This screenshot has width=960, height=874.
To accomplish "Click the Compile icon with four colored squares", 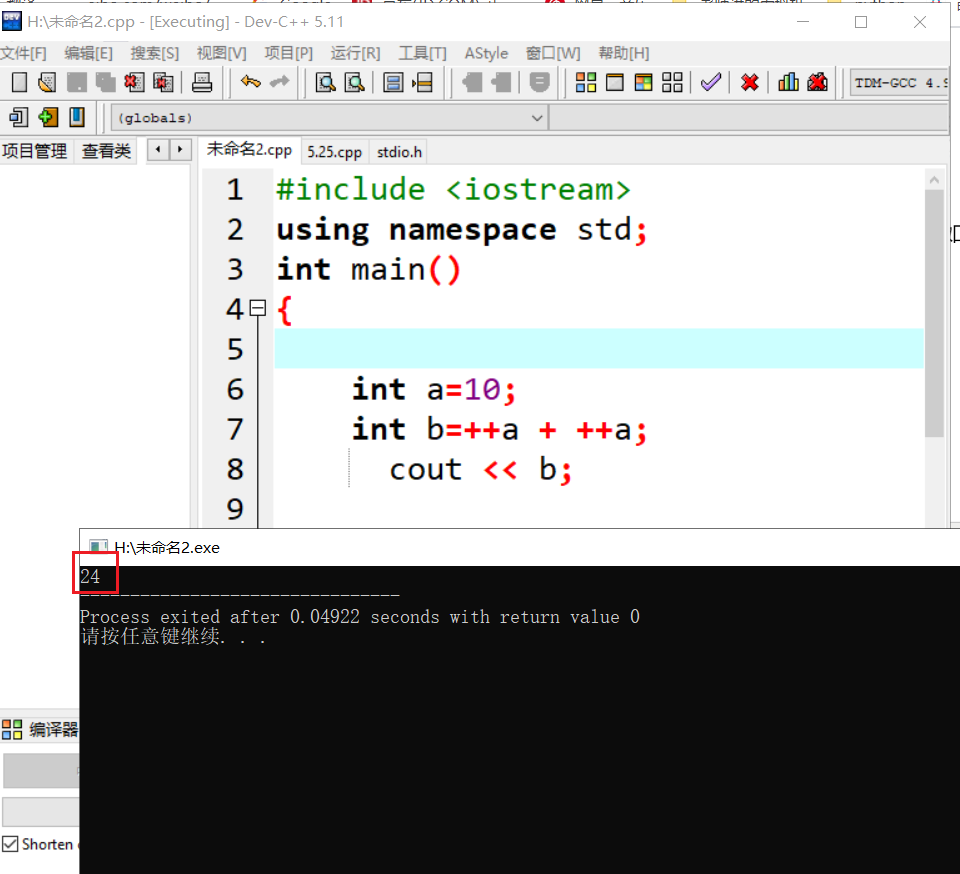I will 586,81.
